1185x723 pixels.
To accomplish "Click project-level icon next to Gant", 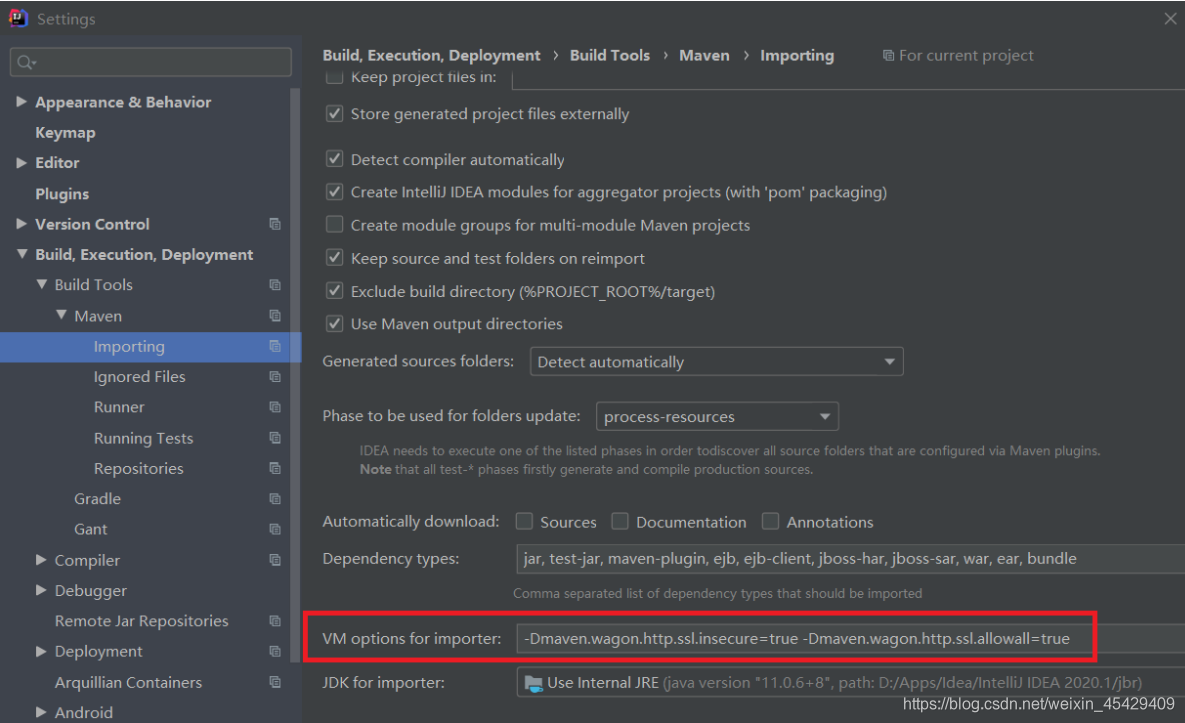I will click(275, 529).
